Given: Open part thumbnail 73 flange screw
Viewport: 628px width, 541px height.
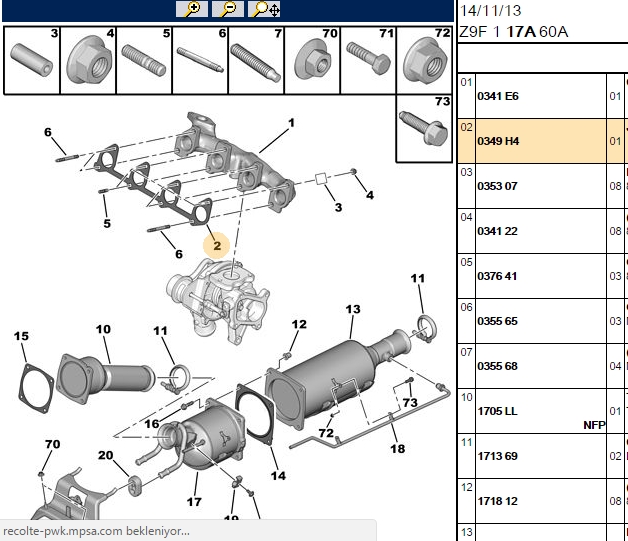Looking at the screenshot, I should [425, 129].
